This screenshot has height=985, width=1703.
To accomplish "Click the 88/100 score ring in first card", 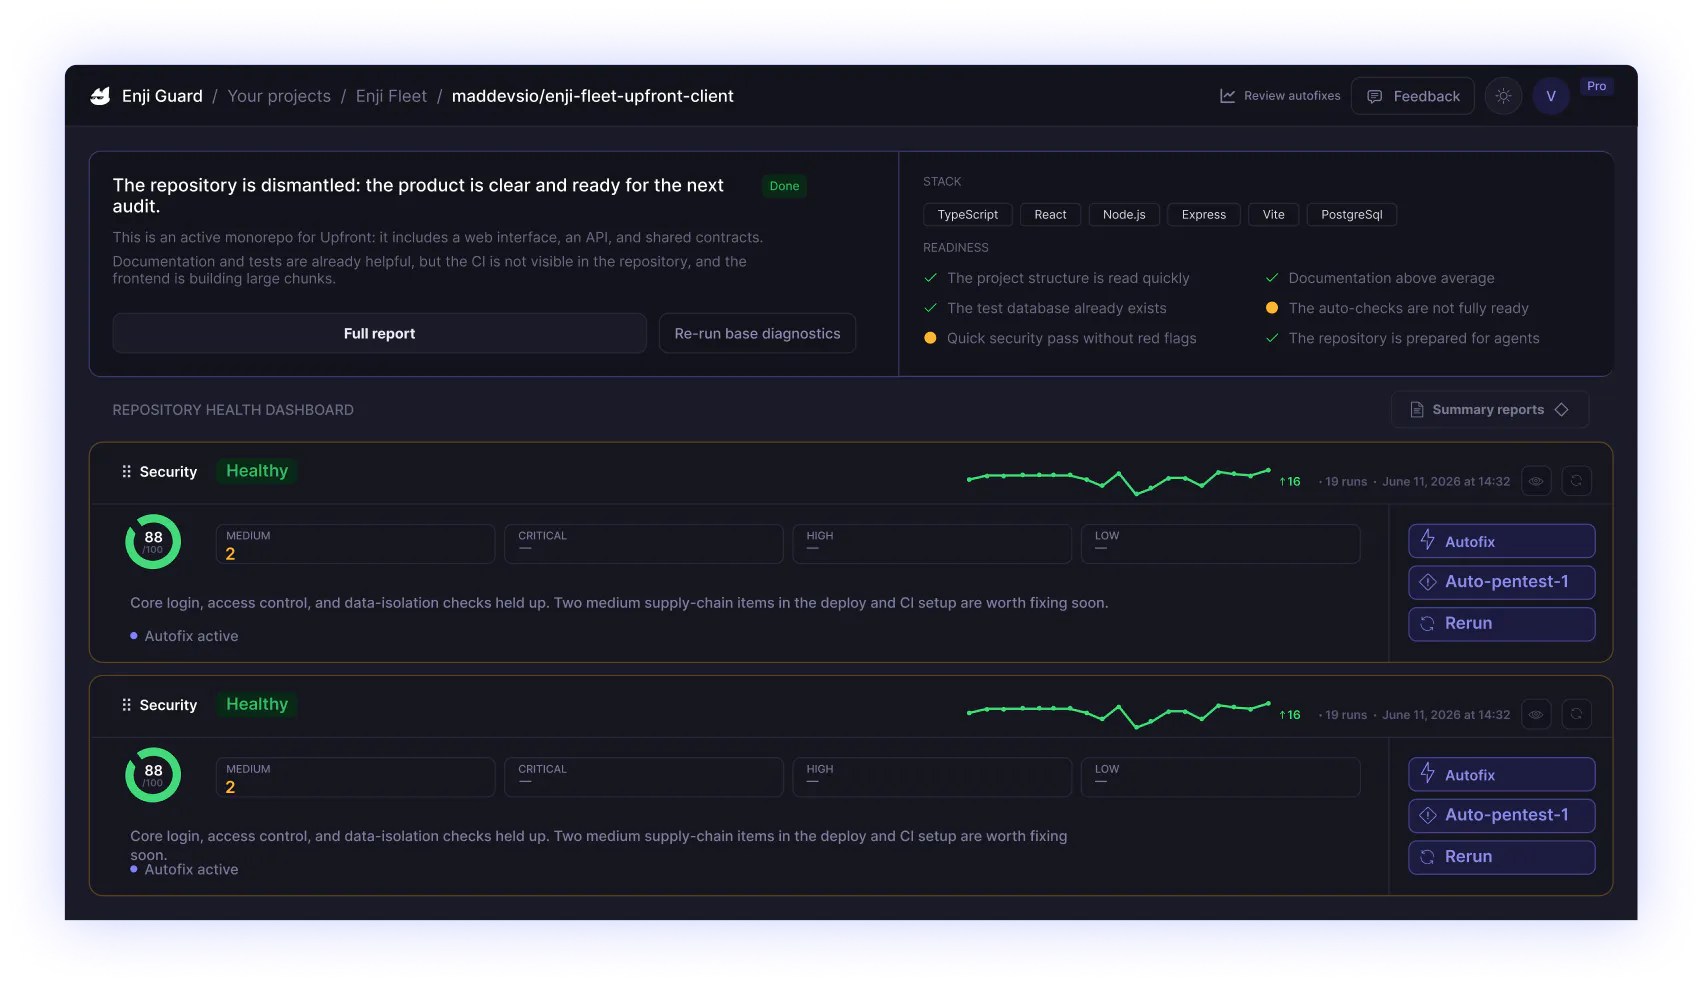I will (x=153, y=542).
